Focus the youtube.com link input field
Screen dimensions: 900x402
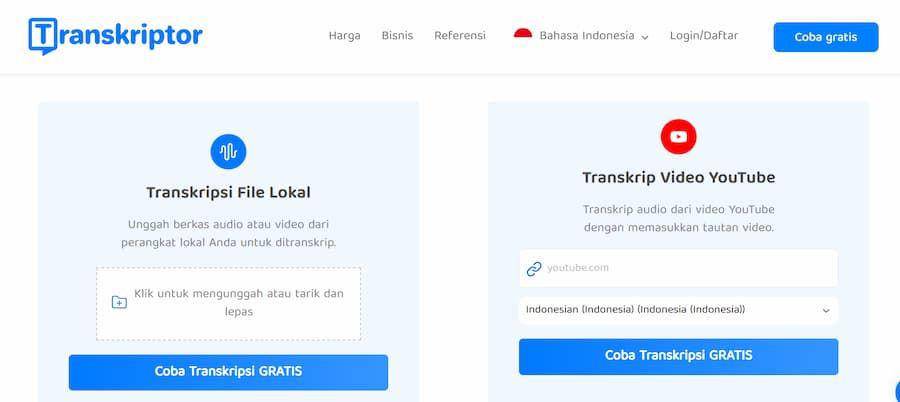point(678,268)
